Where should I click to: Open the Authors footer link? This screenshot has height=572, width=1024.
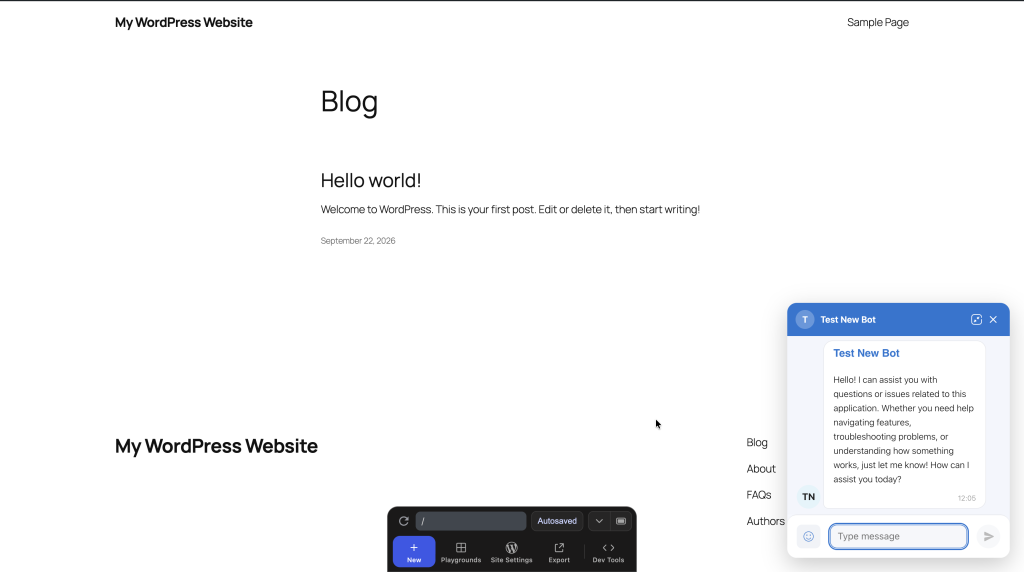(765, 521)
